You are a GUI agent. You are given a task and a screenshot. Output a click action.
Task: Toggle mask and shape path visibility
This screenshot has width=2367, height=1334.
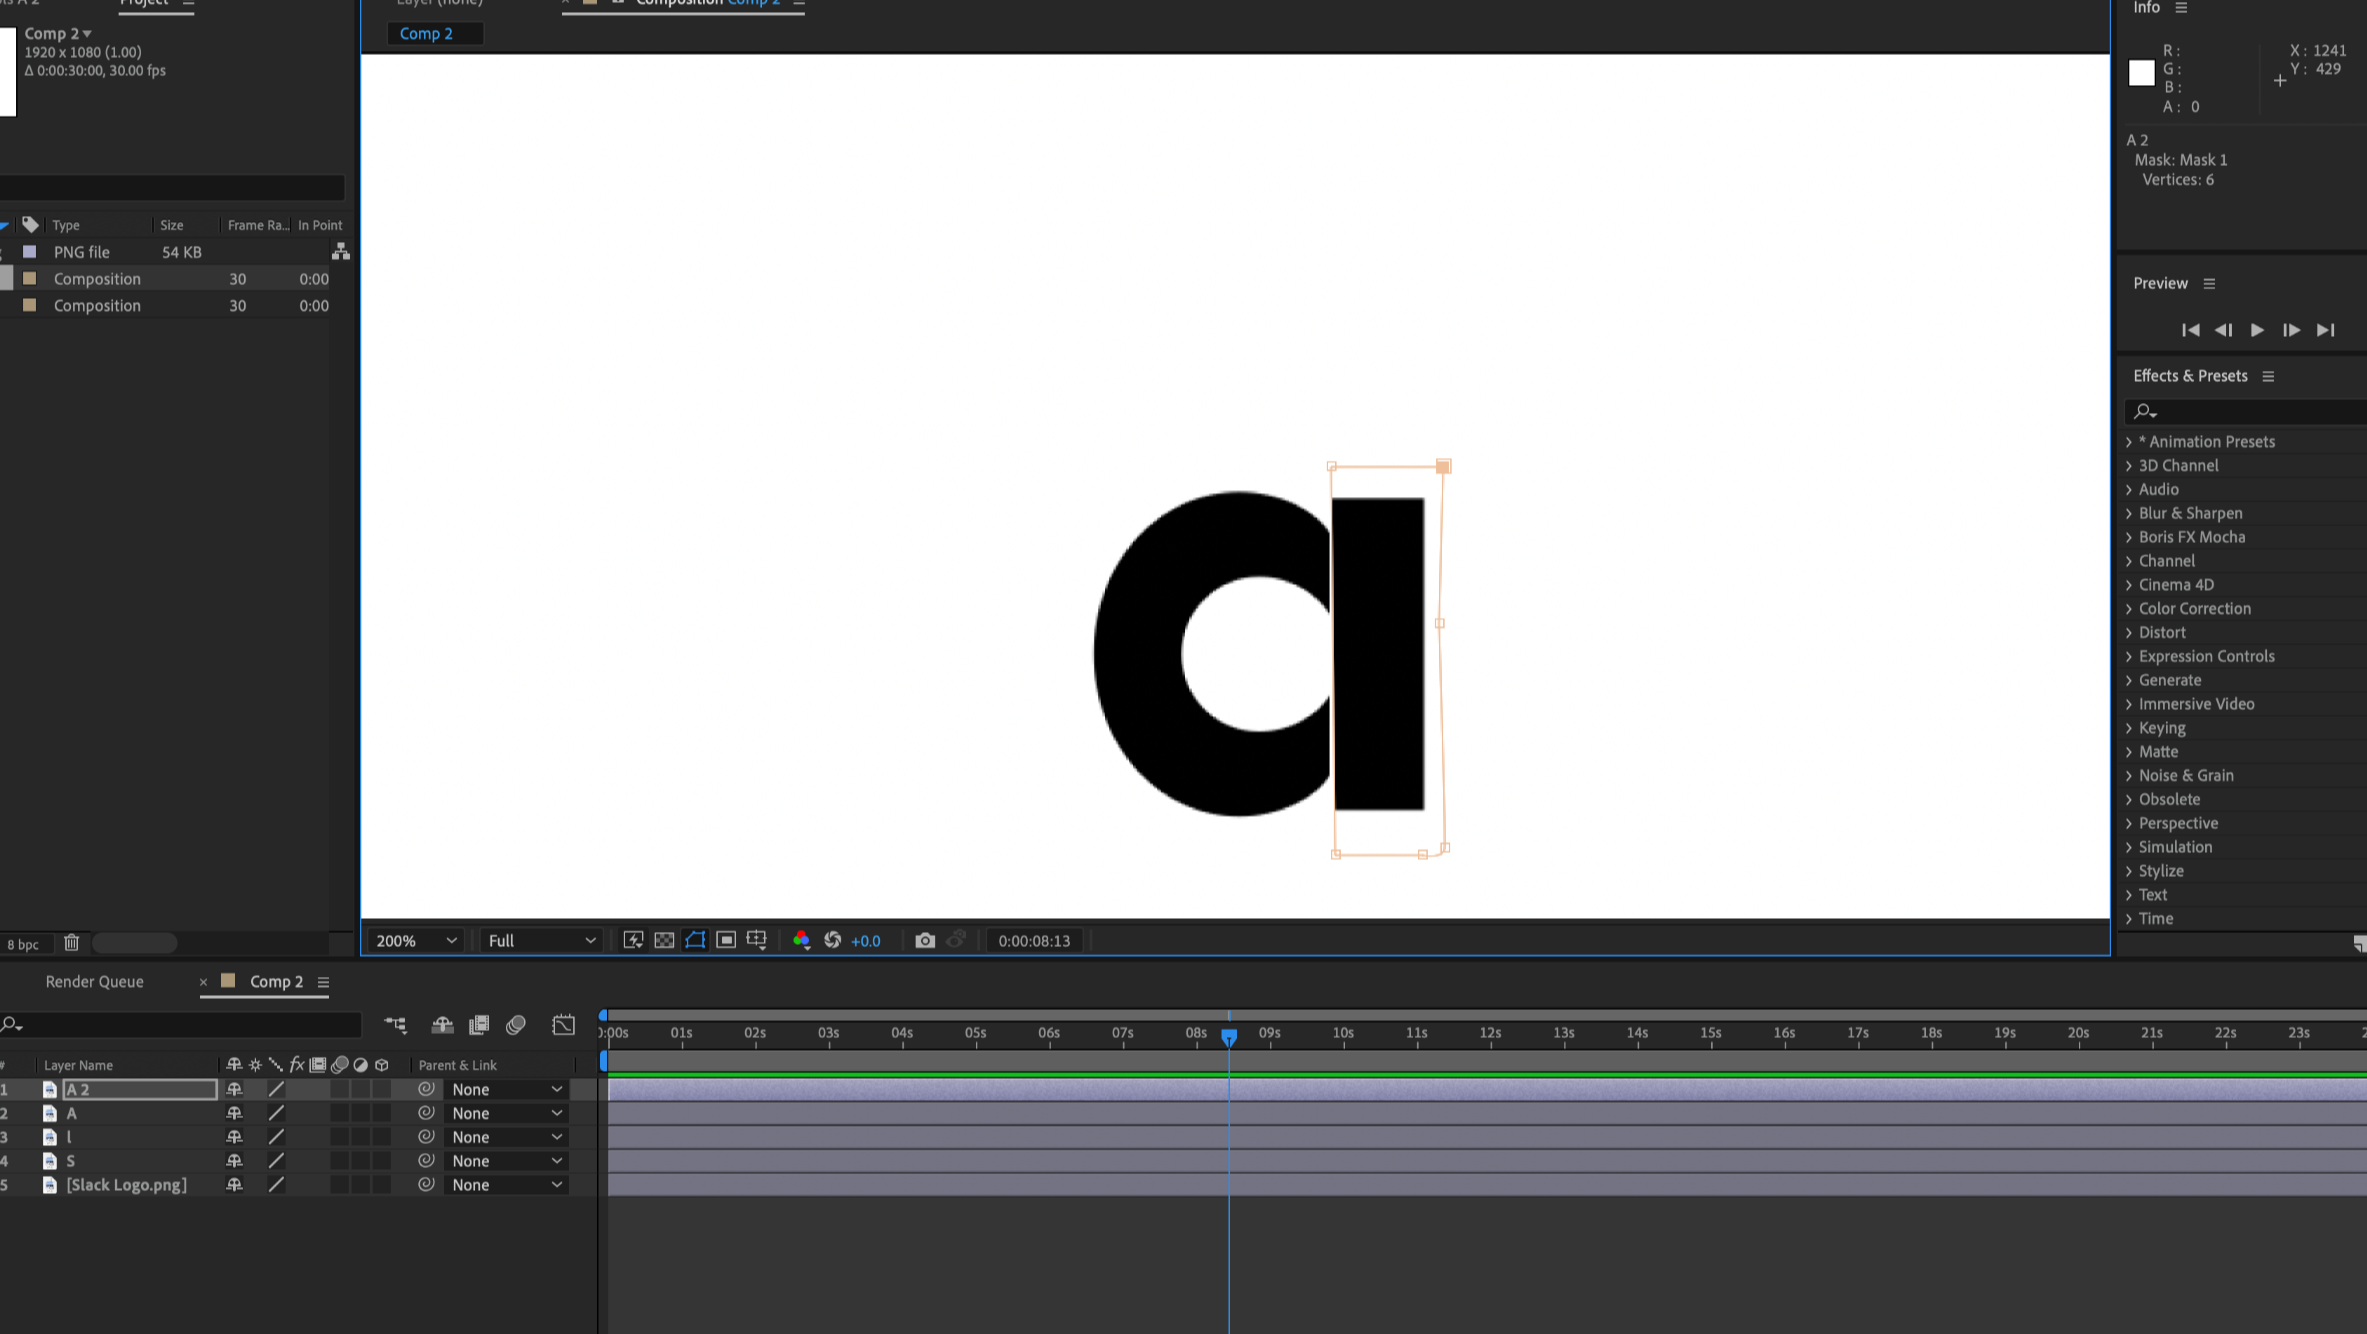point(695,940)
